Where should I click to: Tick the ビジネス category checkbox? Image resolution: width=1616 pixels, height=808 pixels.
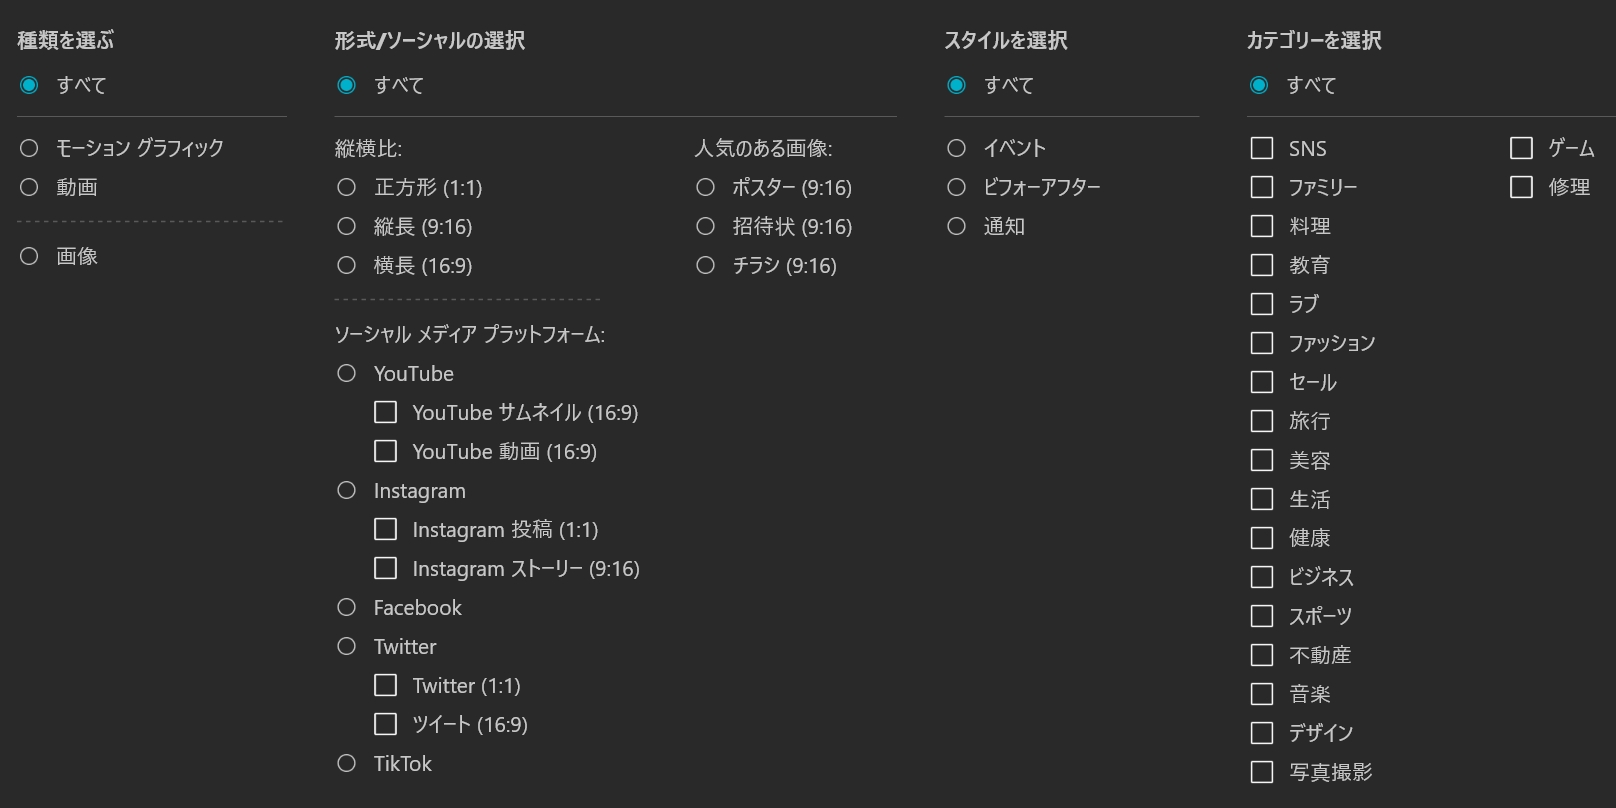click(1262, 577)
